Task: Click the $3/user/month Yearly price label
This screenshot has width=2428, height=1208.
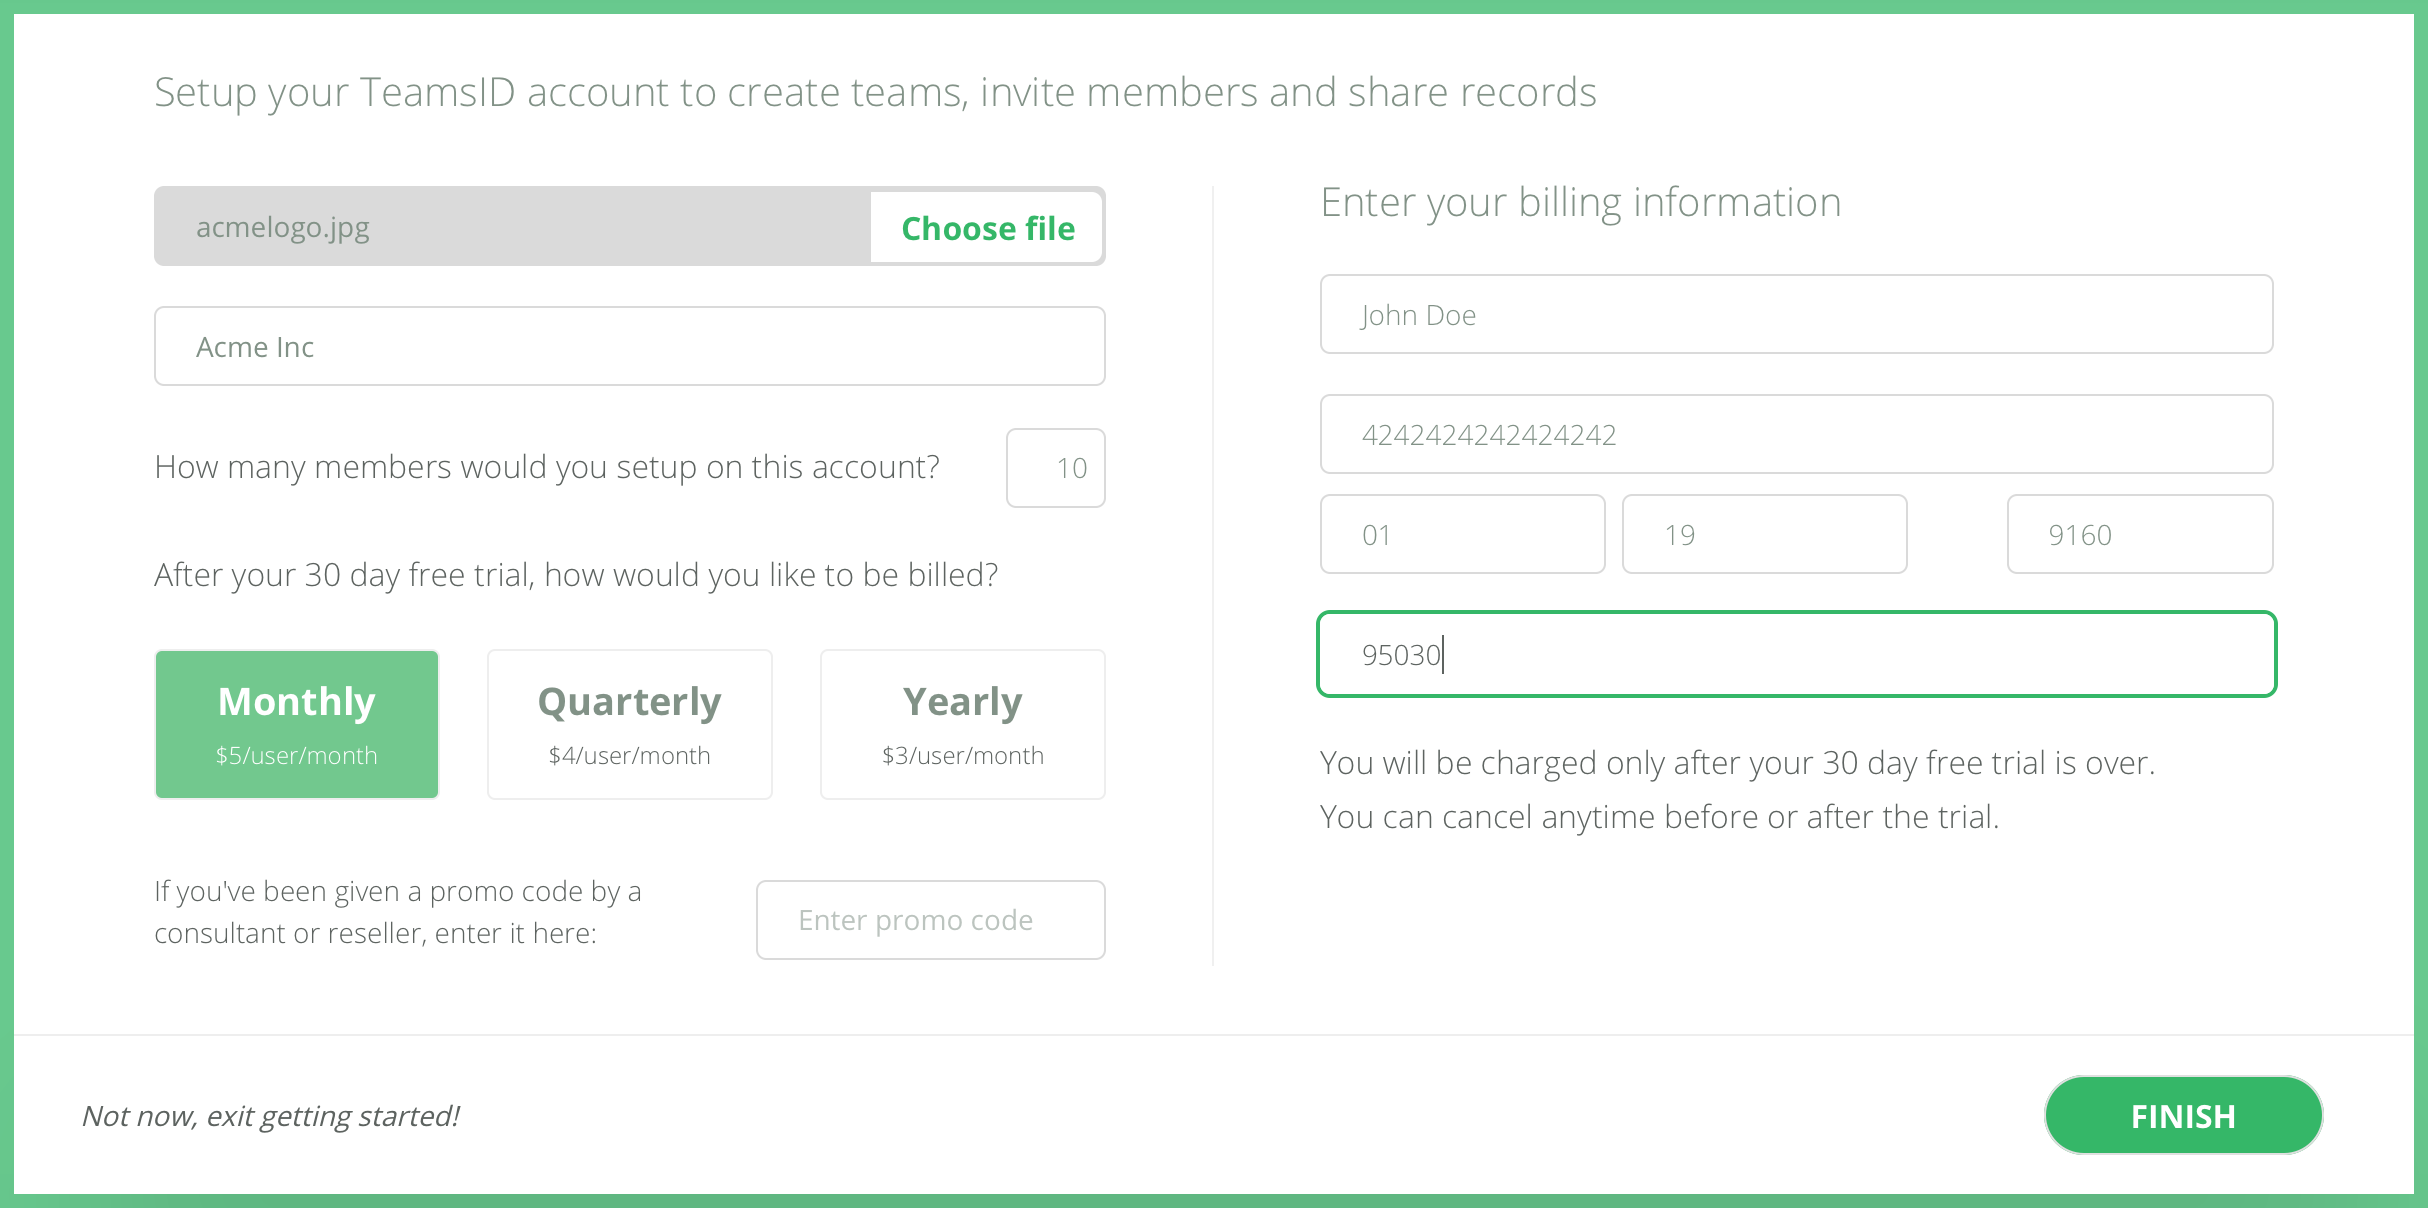Action: 962,756
